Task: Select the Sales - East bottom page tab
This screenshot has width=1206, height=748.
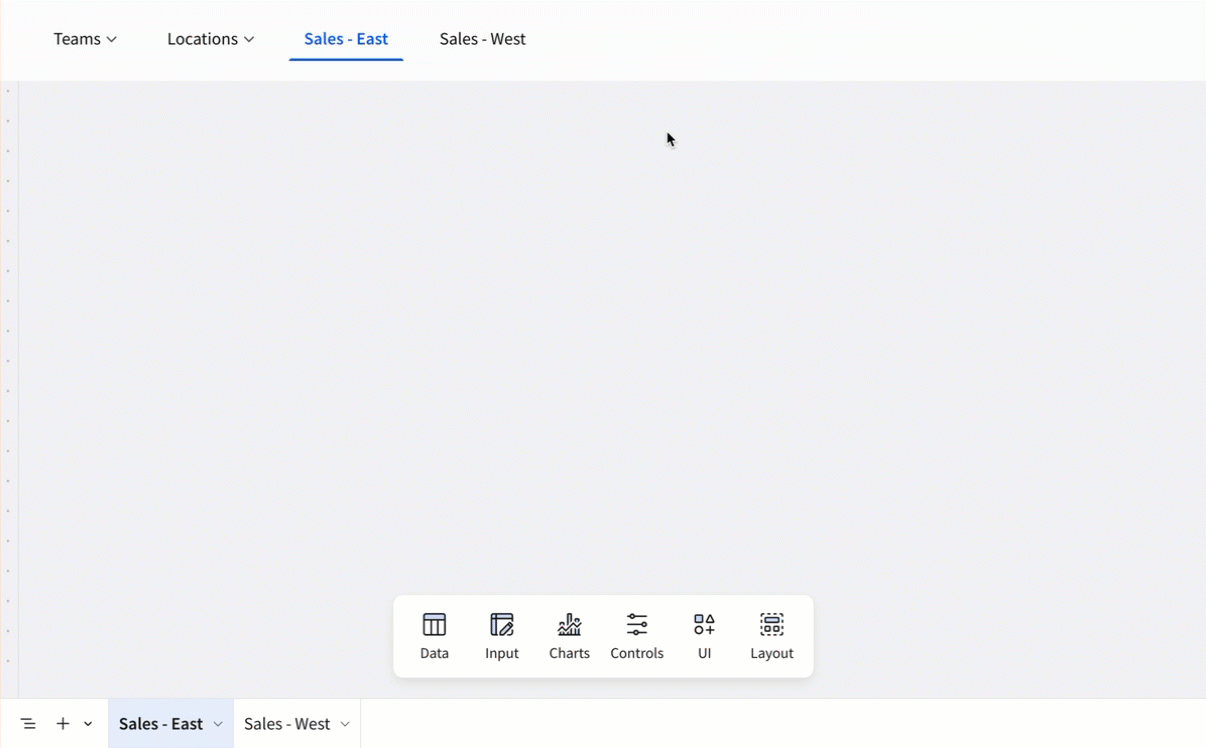Action: coord(160,724)
